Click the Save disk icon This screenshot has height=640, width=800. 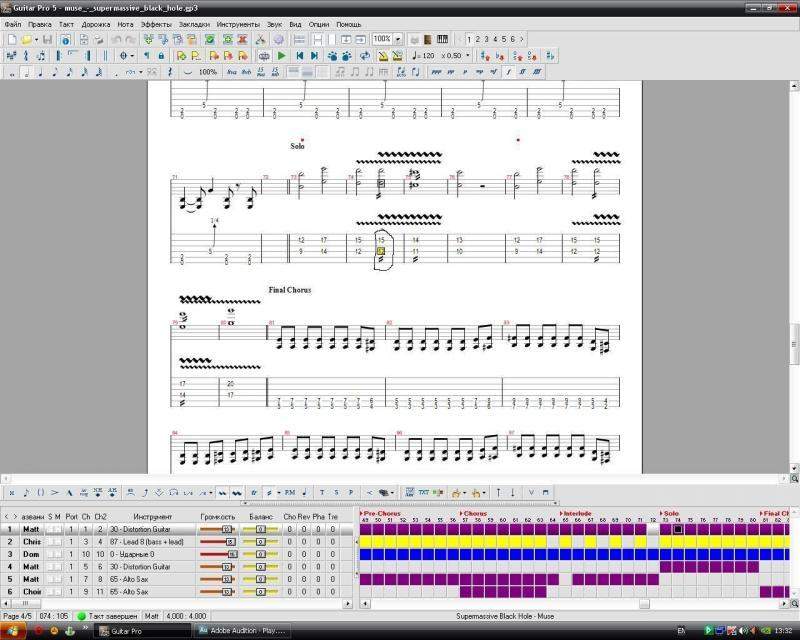pos(50,39)
